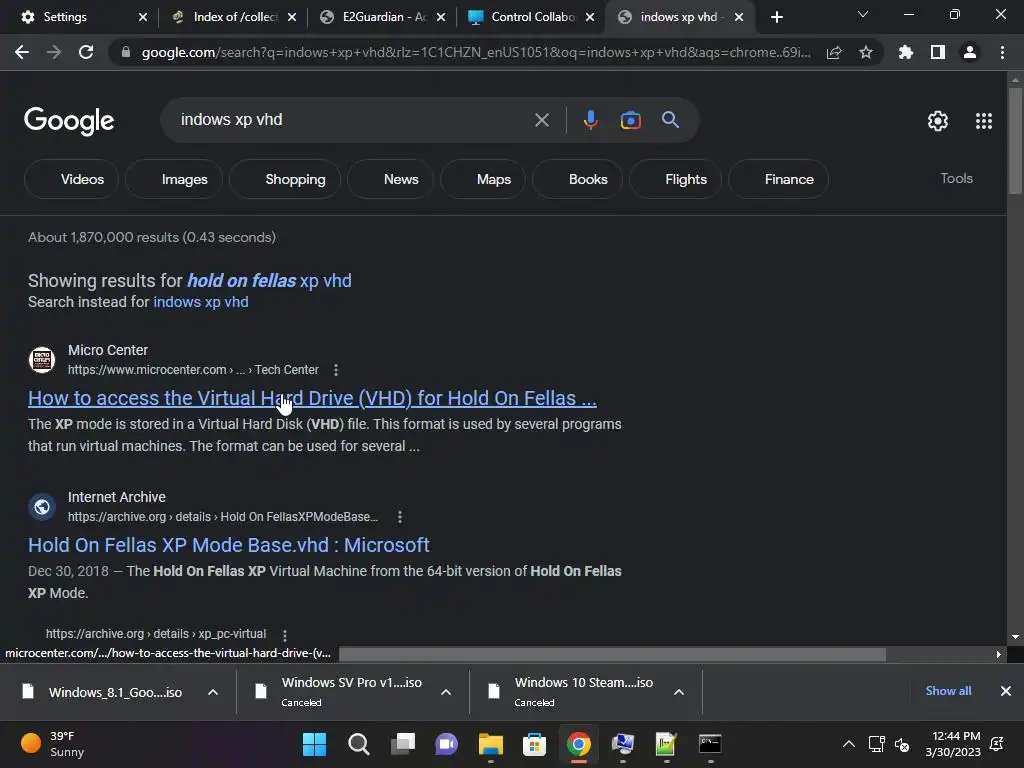
Task: Filter results by News
Action: click(x=390, y=180)
